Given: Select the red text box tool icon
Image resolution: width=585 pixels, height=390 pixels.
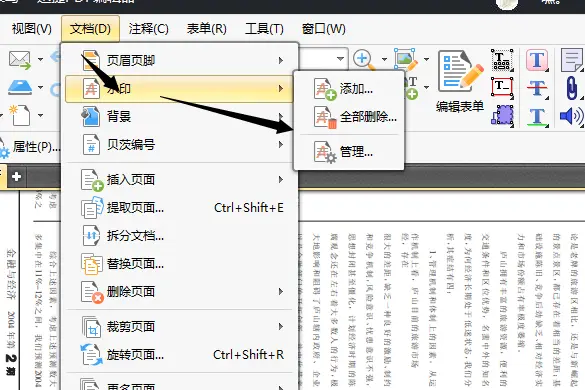Looking at the screenshot, I should (502, 87).
